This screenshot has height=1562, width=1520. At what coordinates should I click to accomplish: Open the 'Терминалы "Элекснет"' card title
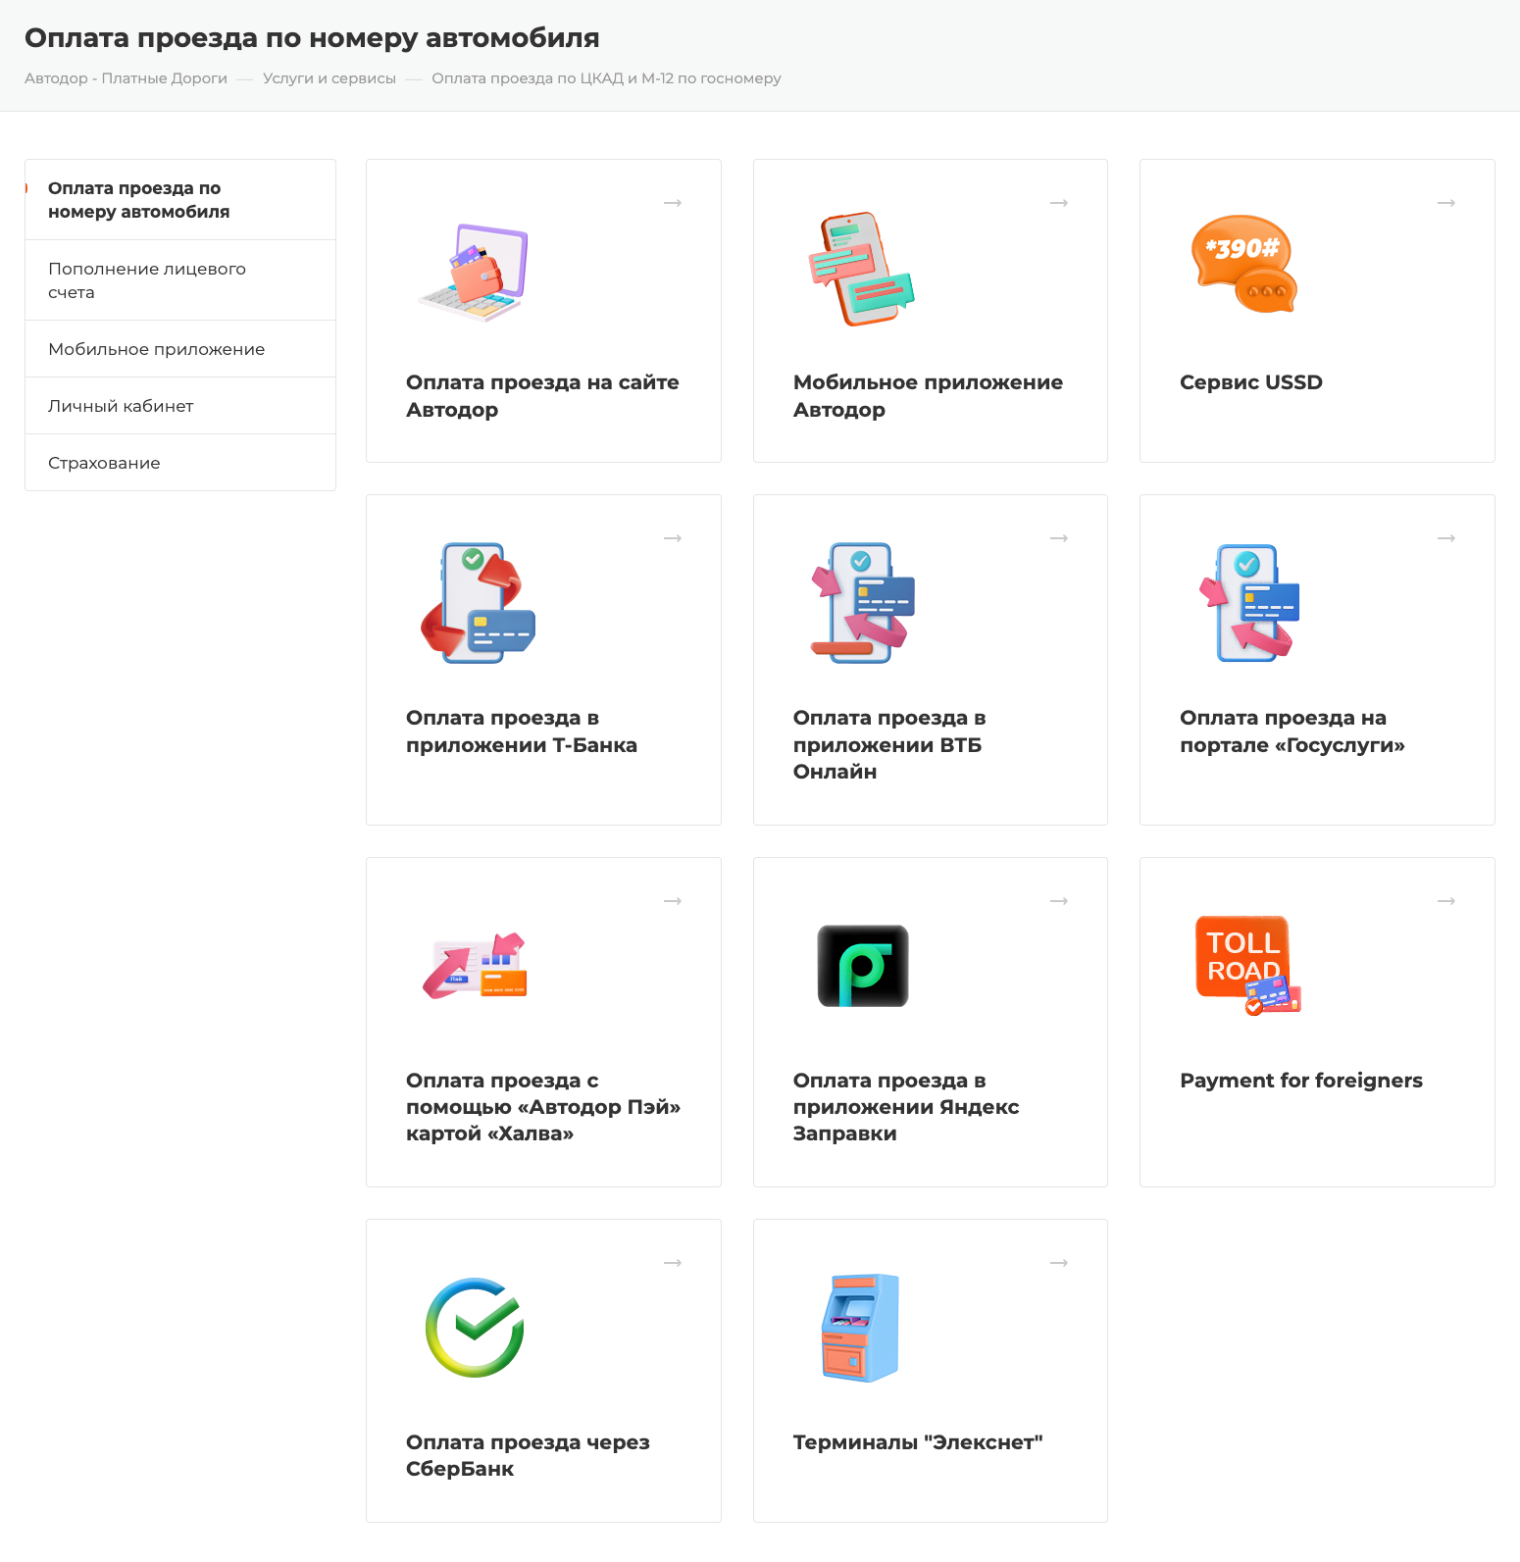pos(918,1442)
